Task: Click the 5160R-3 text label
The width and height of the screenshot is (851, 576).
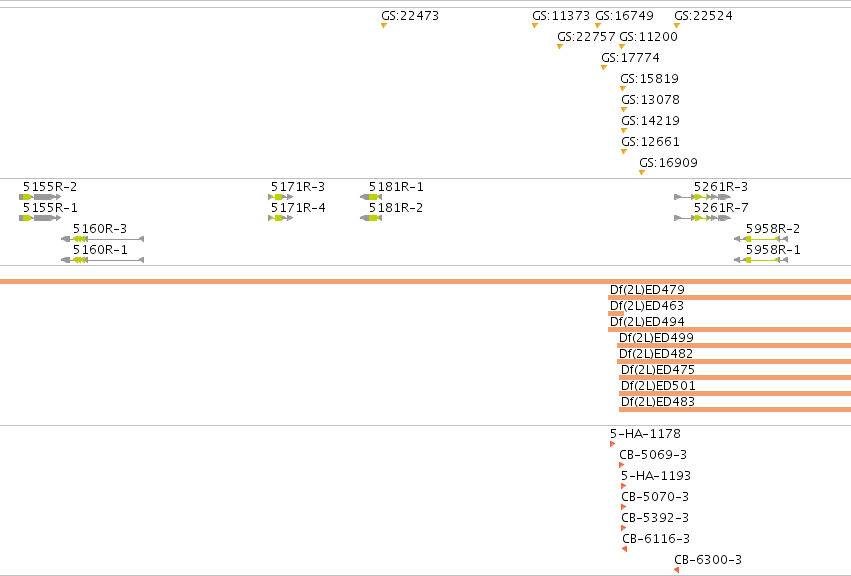Action: coord(100,229)
